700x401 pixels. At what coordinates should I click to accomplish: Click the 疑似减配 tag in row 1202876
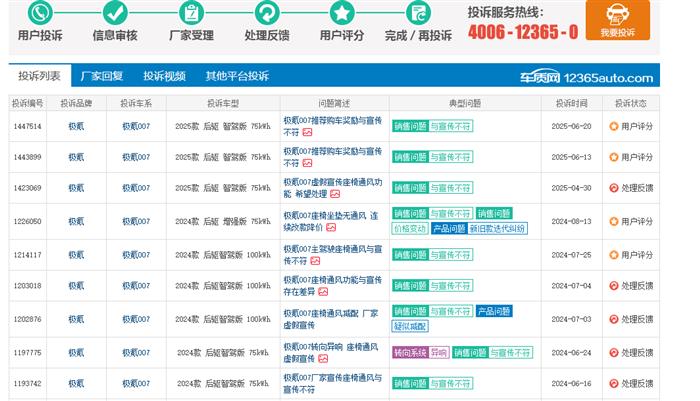point(410,326)
